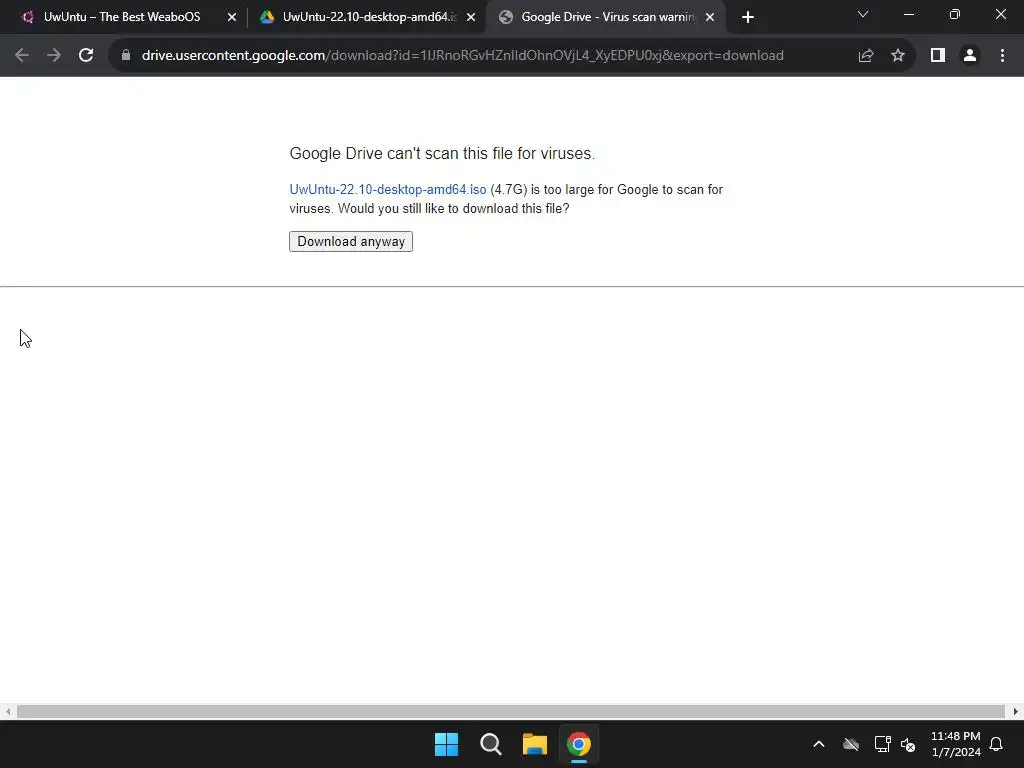The height and width of the screenshot is (768, 1024).
Task: Bookmark this tab with the star
Action: click(x=898, y=56)
